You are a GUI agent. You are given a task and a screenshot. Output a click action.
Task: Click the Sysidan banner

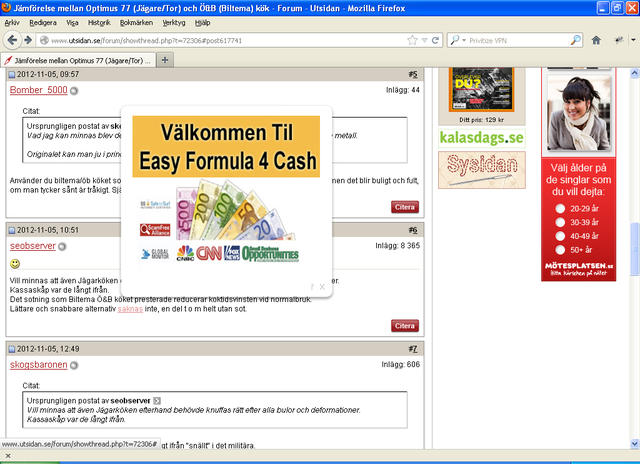[482, 170]
